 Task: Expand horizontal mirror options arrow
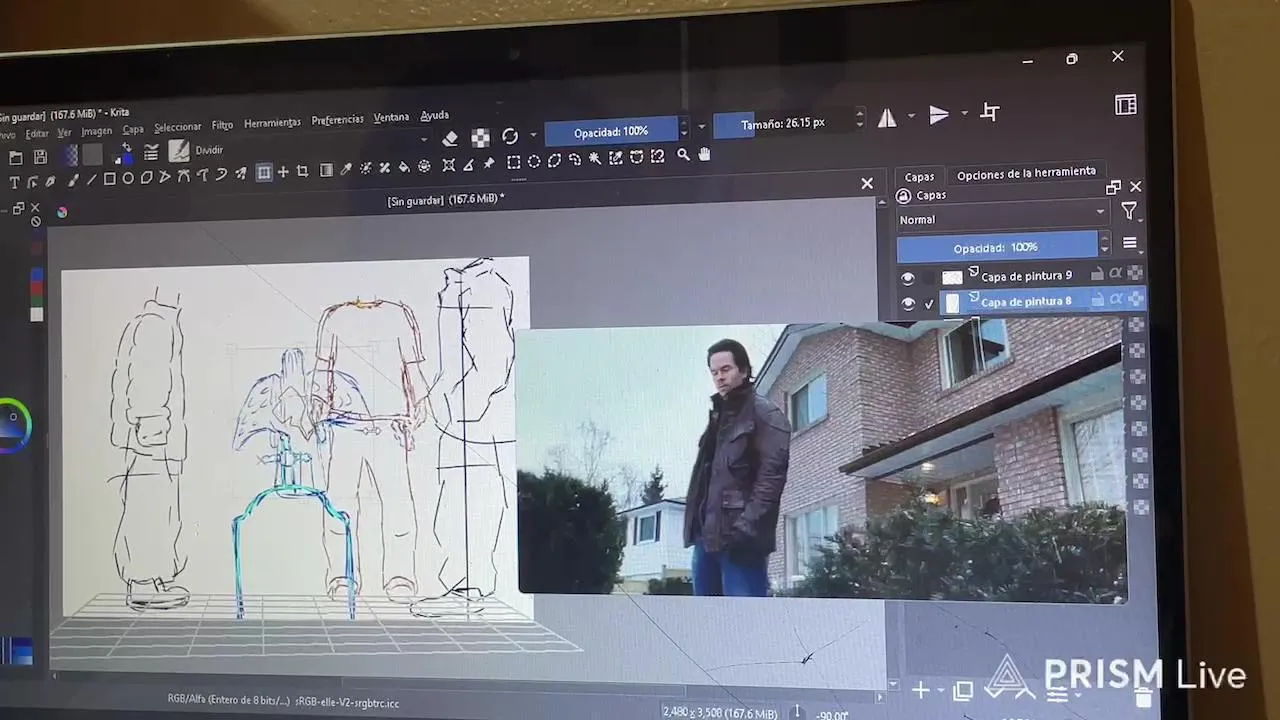click(911, 118)
